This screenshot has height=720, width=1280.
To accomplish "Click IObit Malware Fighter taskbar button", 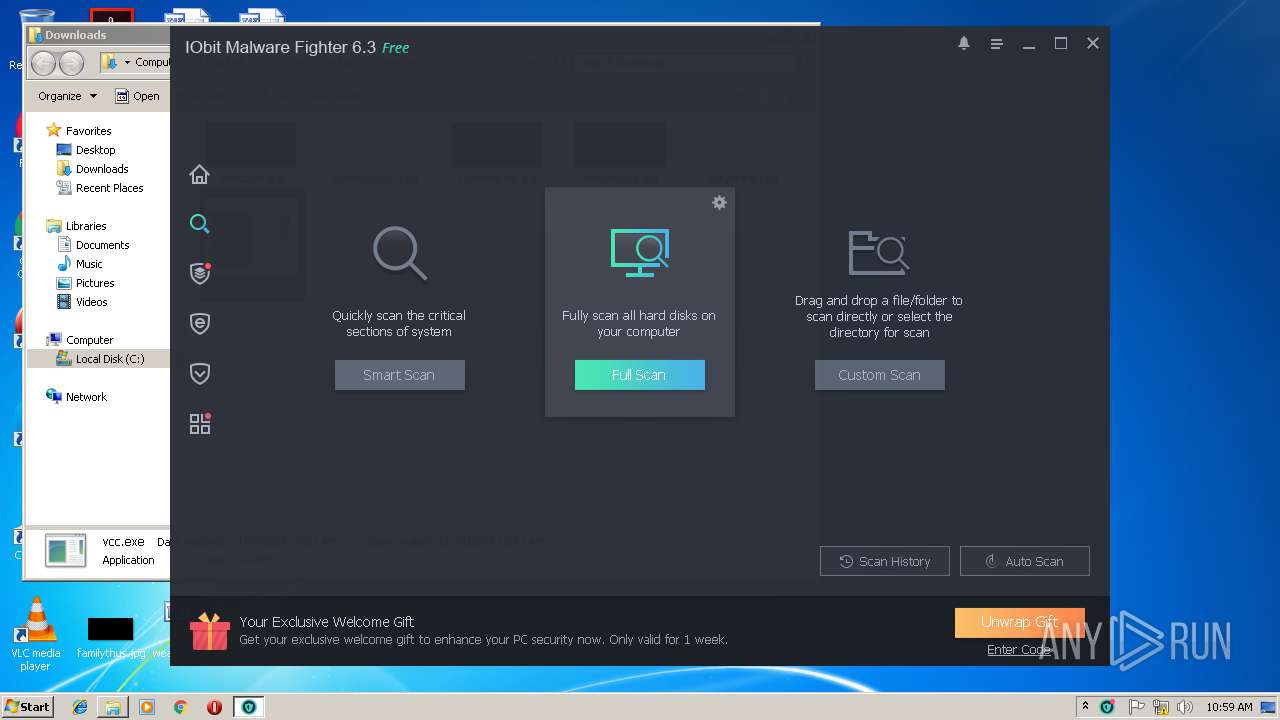I will click(248, 706).
